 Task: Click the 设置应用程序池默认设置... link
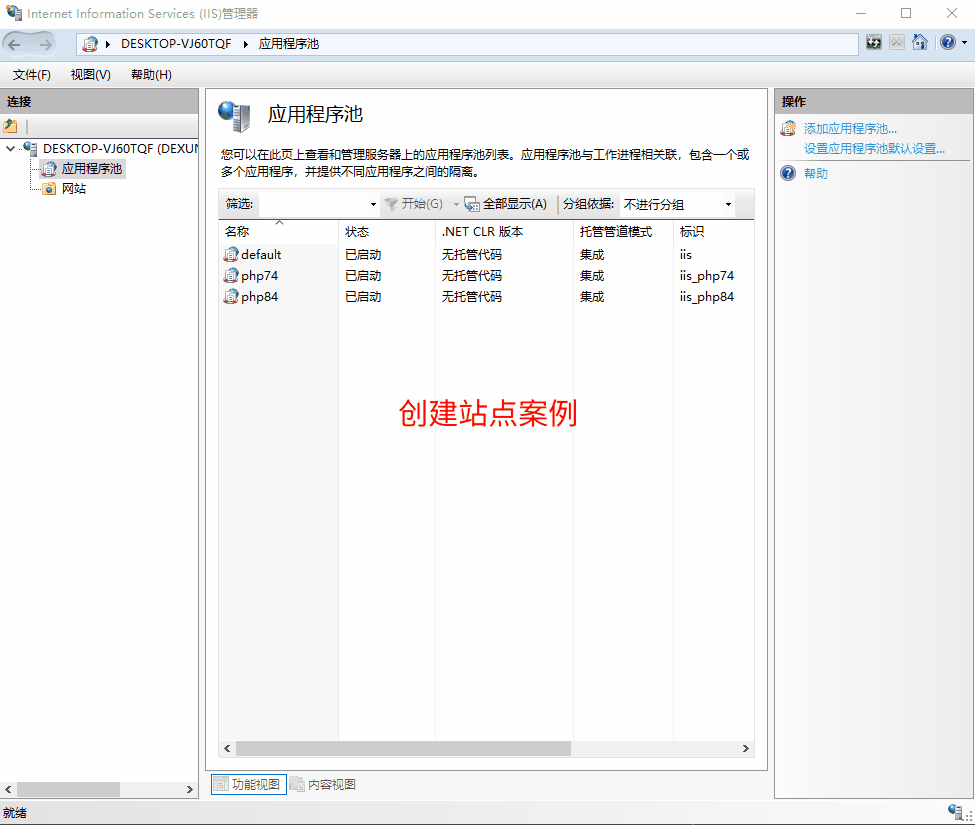pos(874,149)
